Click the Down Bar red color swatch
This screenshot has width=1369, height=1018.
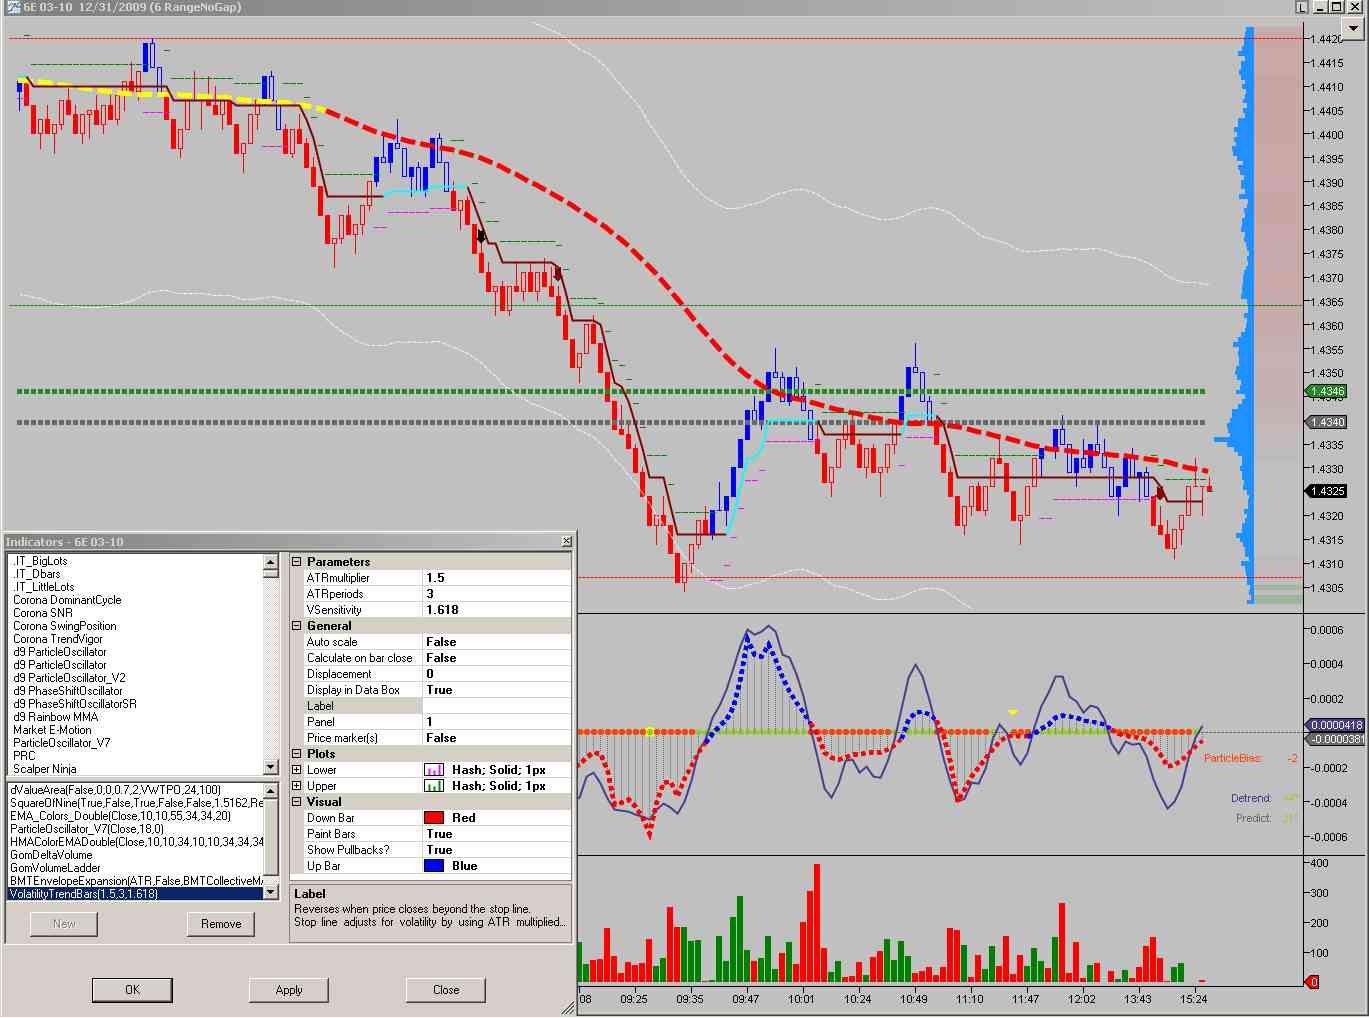click(434, 818)
